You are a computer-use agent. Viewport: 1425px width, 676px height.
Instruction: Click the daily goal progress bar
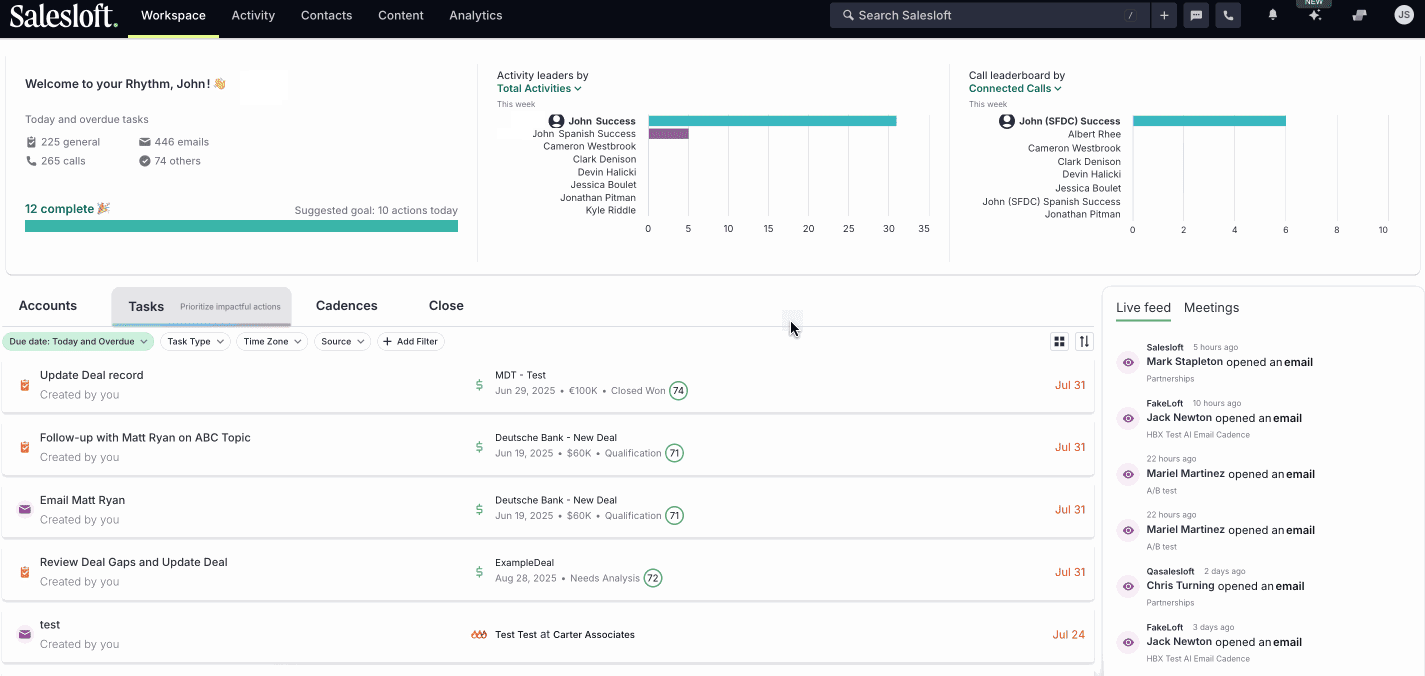coord(240,226)
